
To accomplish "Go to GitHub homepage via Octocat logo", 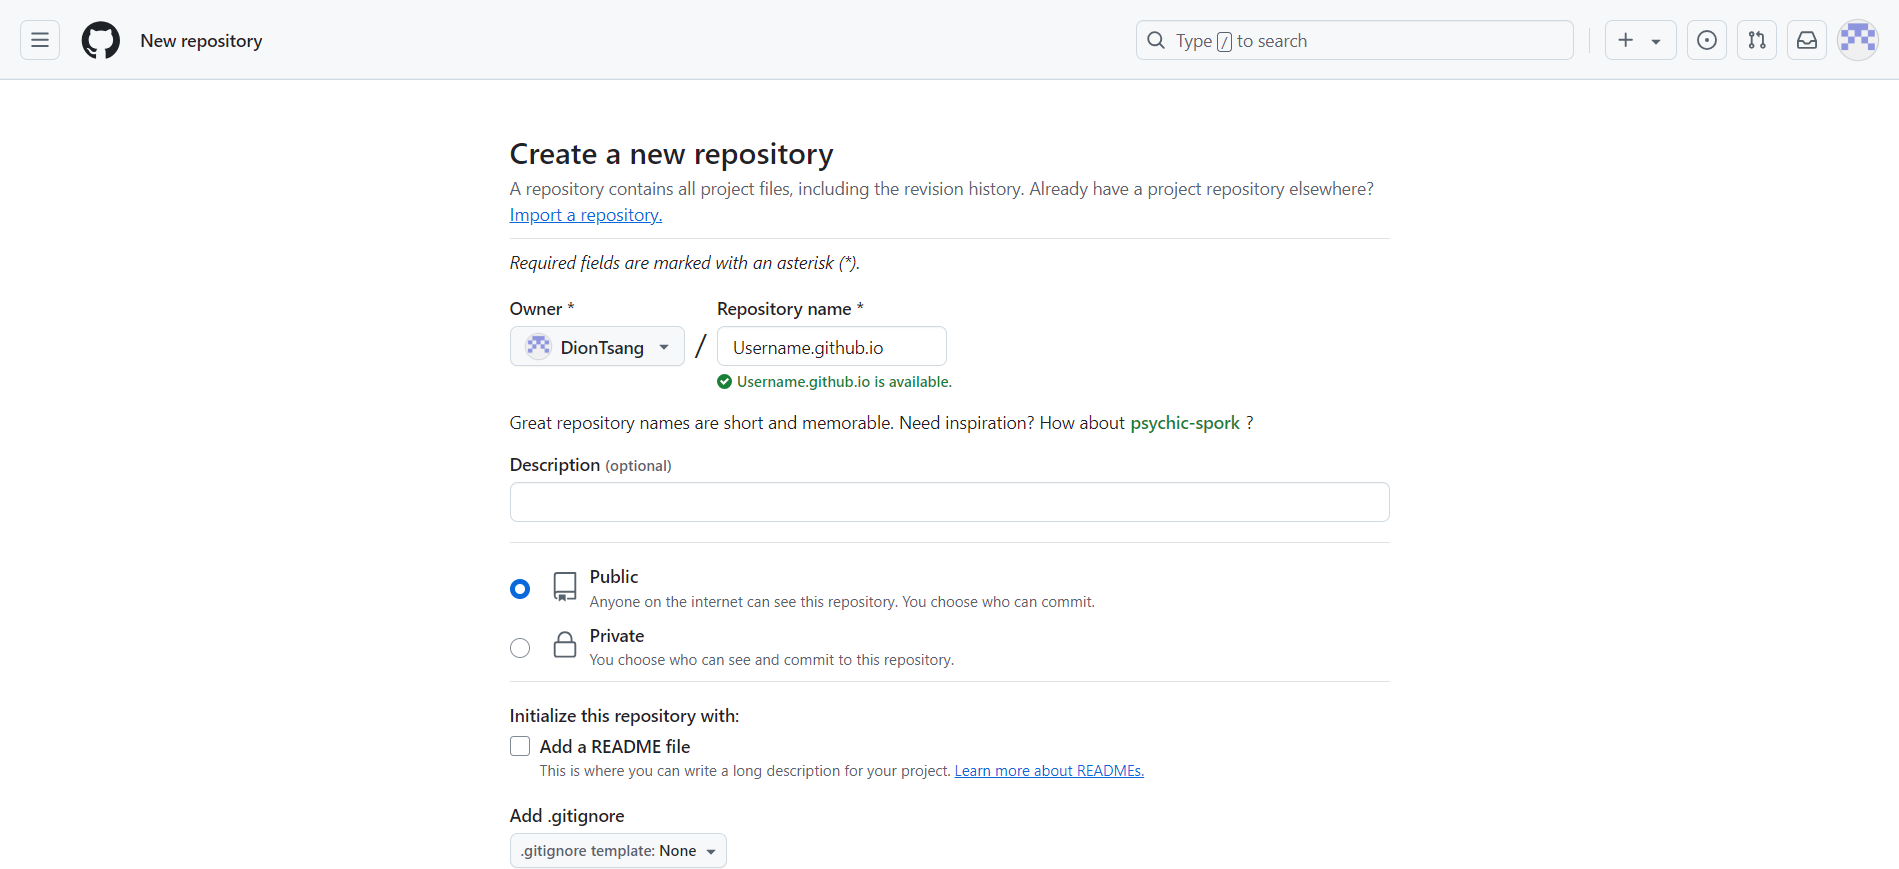I will click(x=100, y=40).
